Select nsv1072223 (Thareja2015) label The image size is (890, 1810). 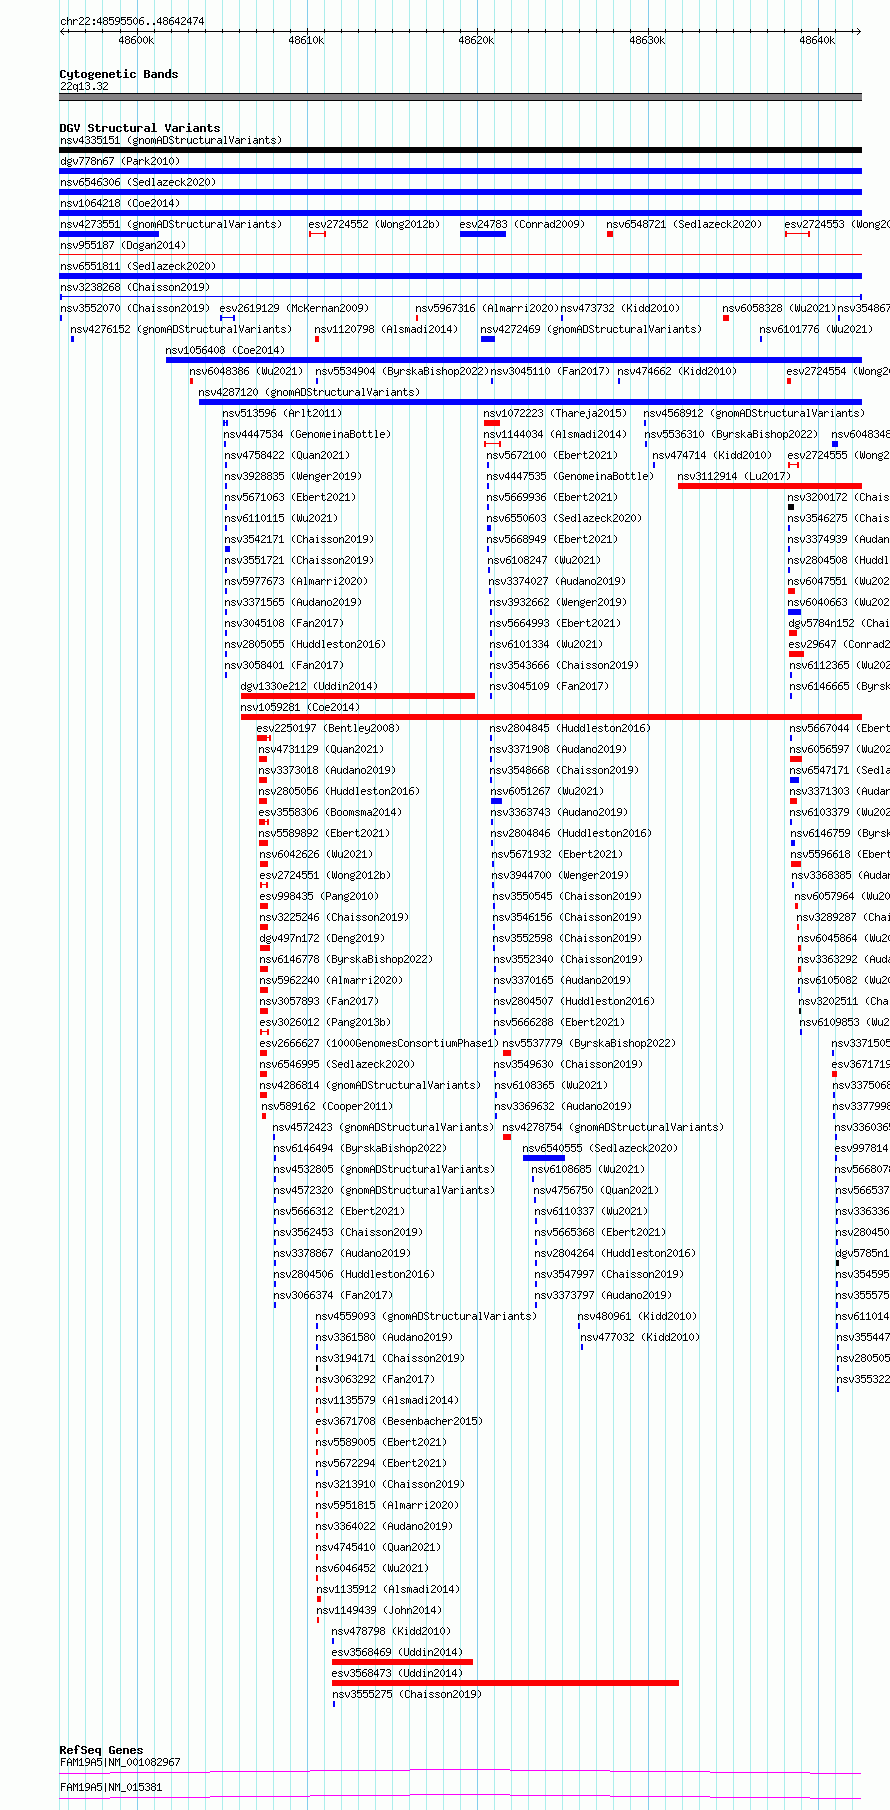555,413
